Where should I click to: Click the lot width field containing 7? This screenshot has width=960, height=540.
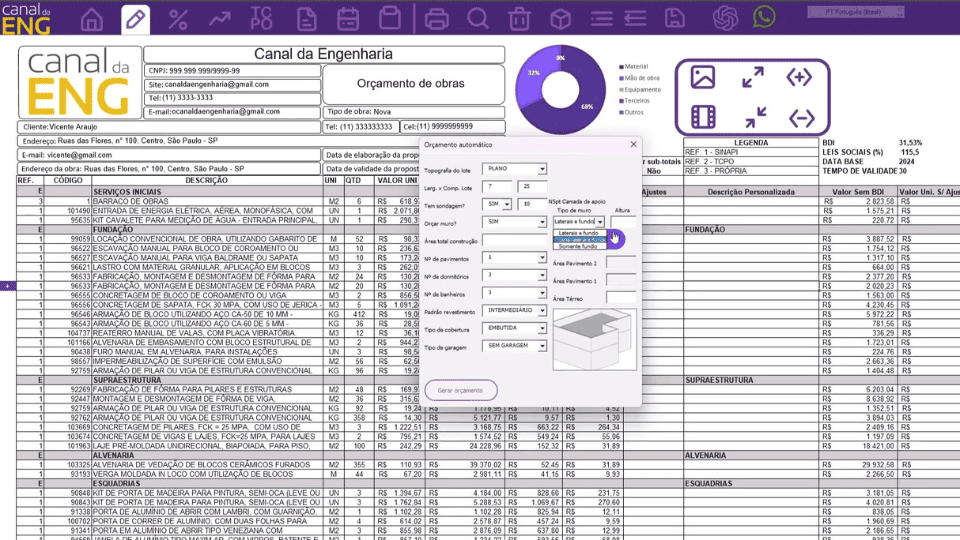click(x=497, y=187)
